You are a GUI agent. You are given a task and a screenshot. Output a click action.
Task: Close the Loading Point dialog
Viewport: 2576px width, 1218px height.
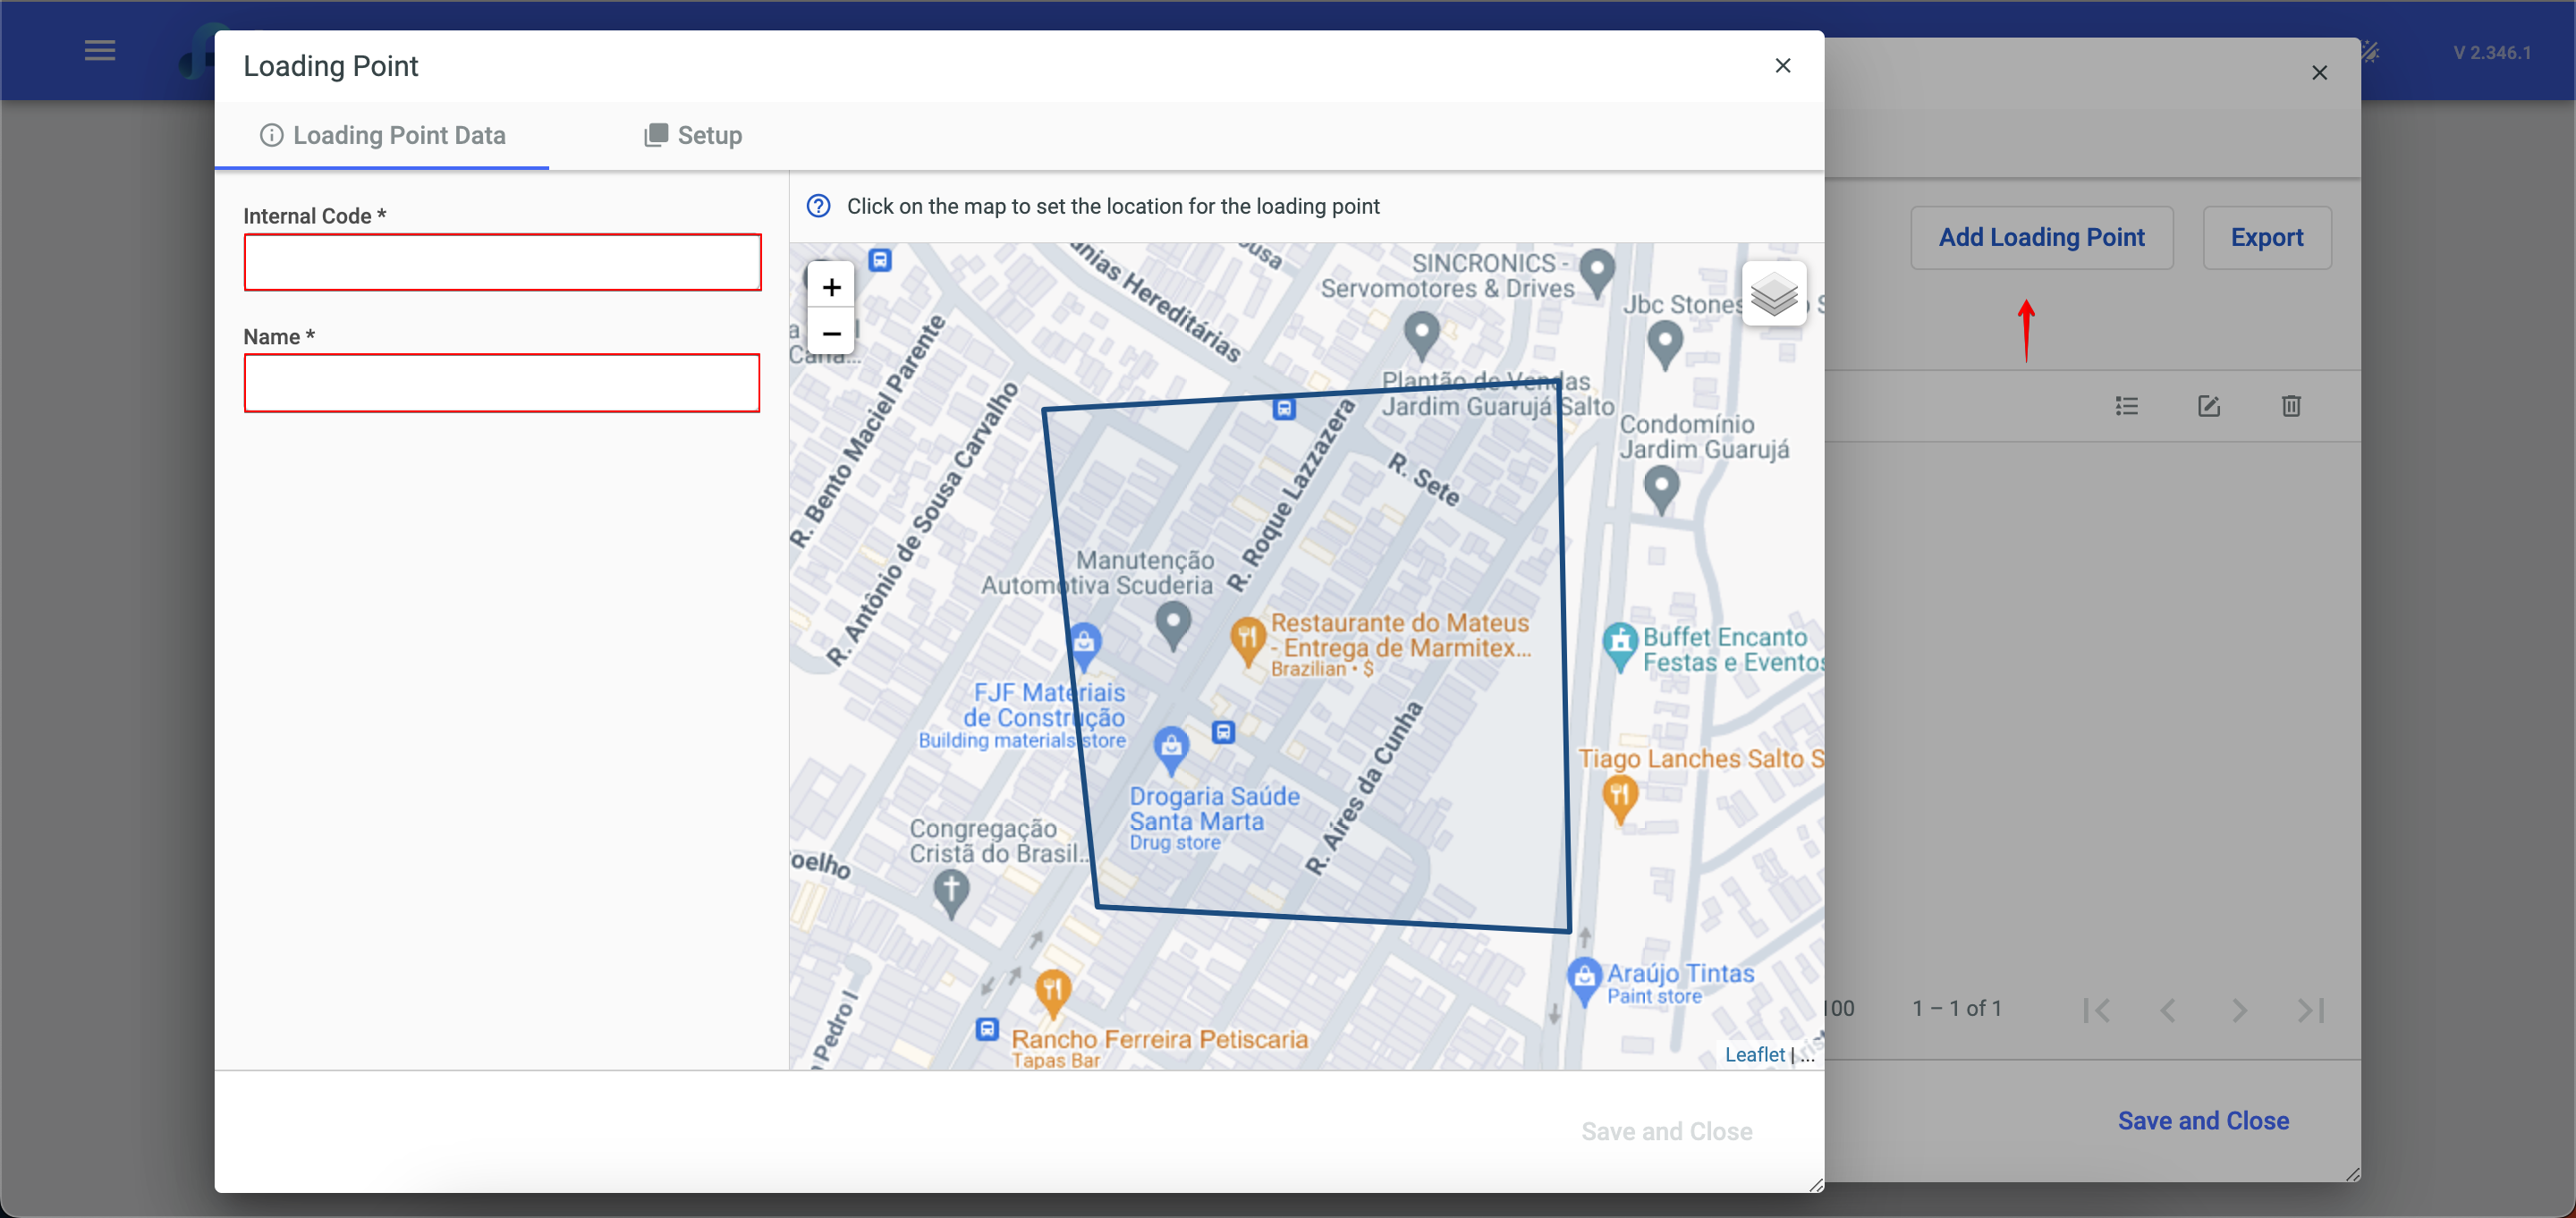1782,65
